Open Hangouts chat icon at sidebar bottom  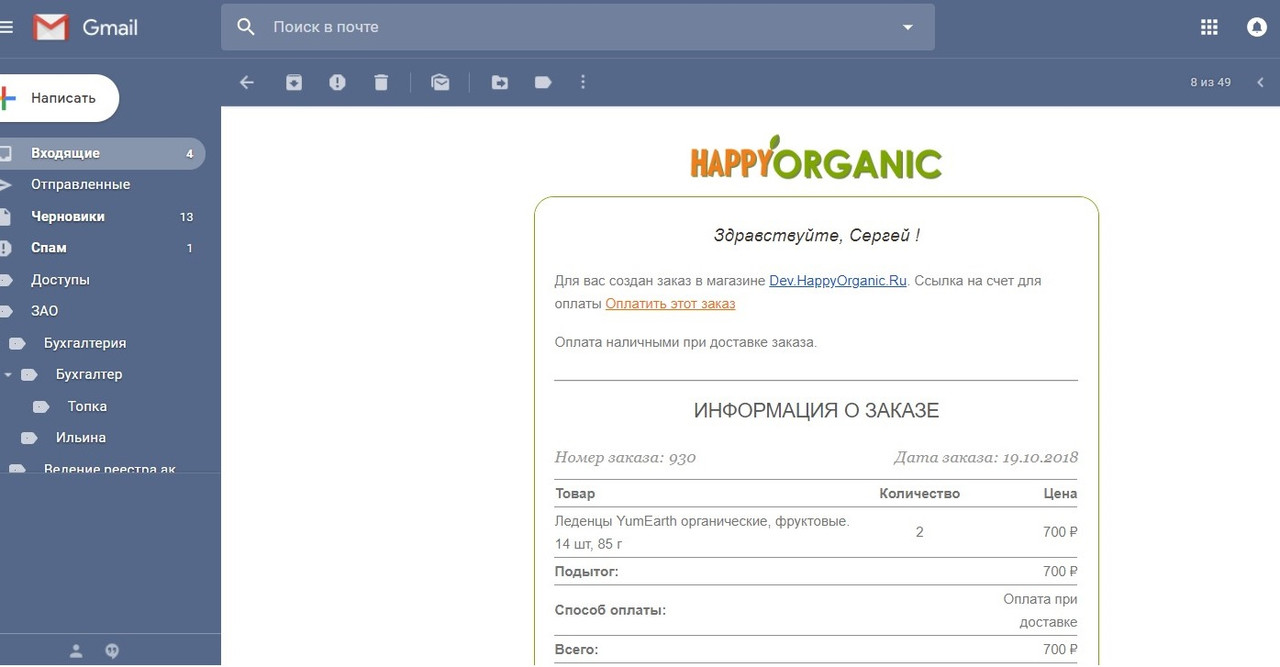coord(112,651)
